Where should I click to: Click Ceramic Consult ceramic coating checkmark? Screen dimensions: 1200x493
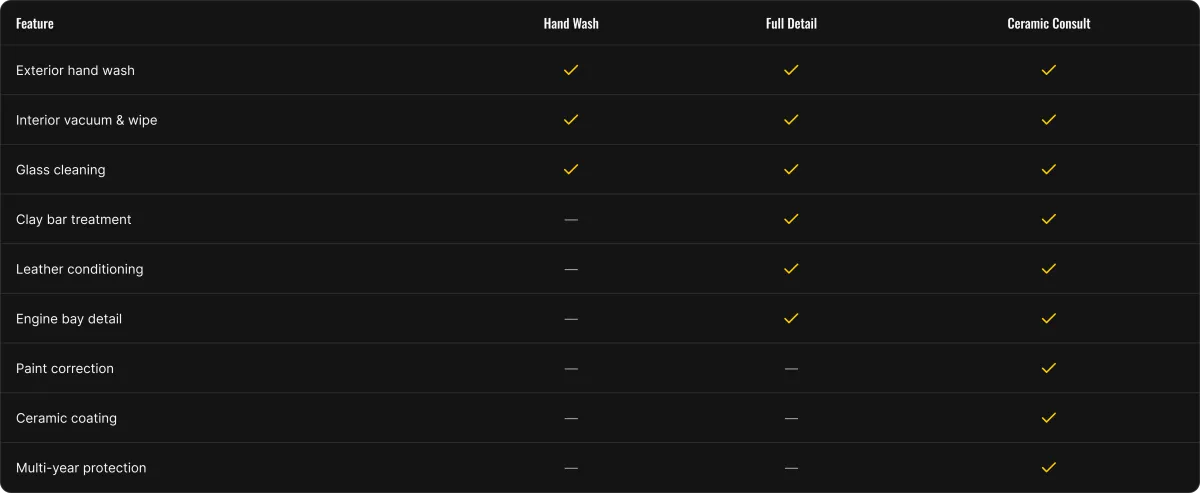[x=1049, y=418]
